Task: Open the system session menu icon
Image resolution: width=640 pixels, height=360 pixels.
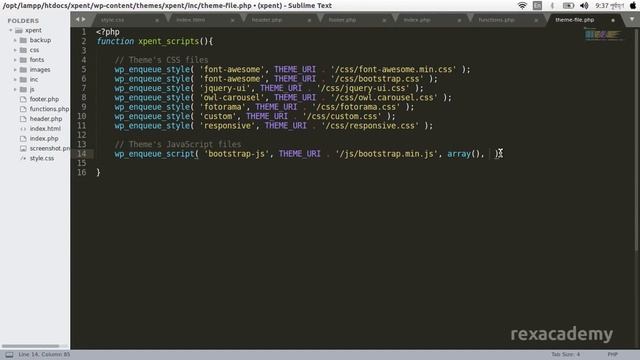Action: [633, 6]
